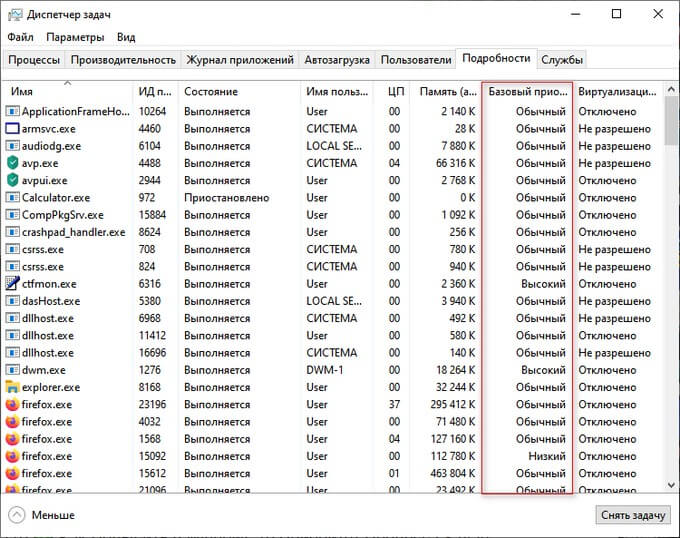Click the Firefox icon for PID 23196
680x538 pixels.
tap(12, 404)
